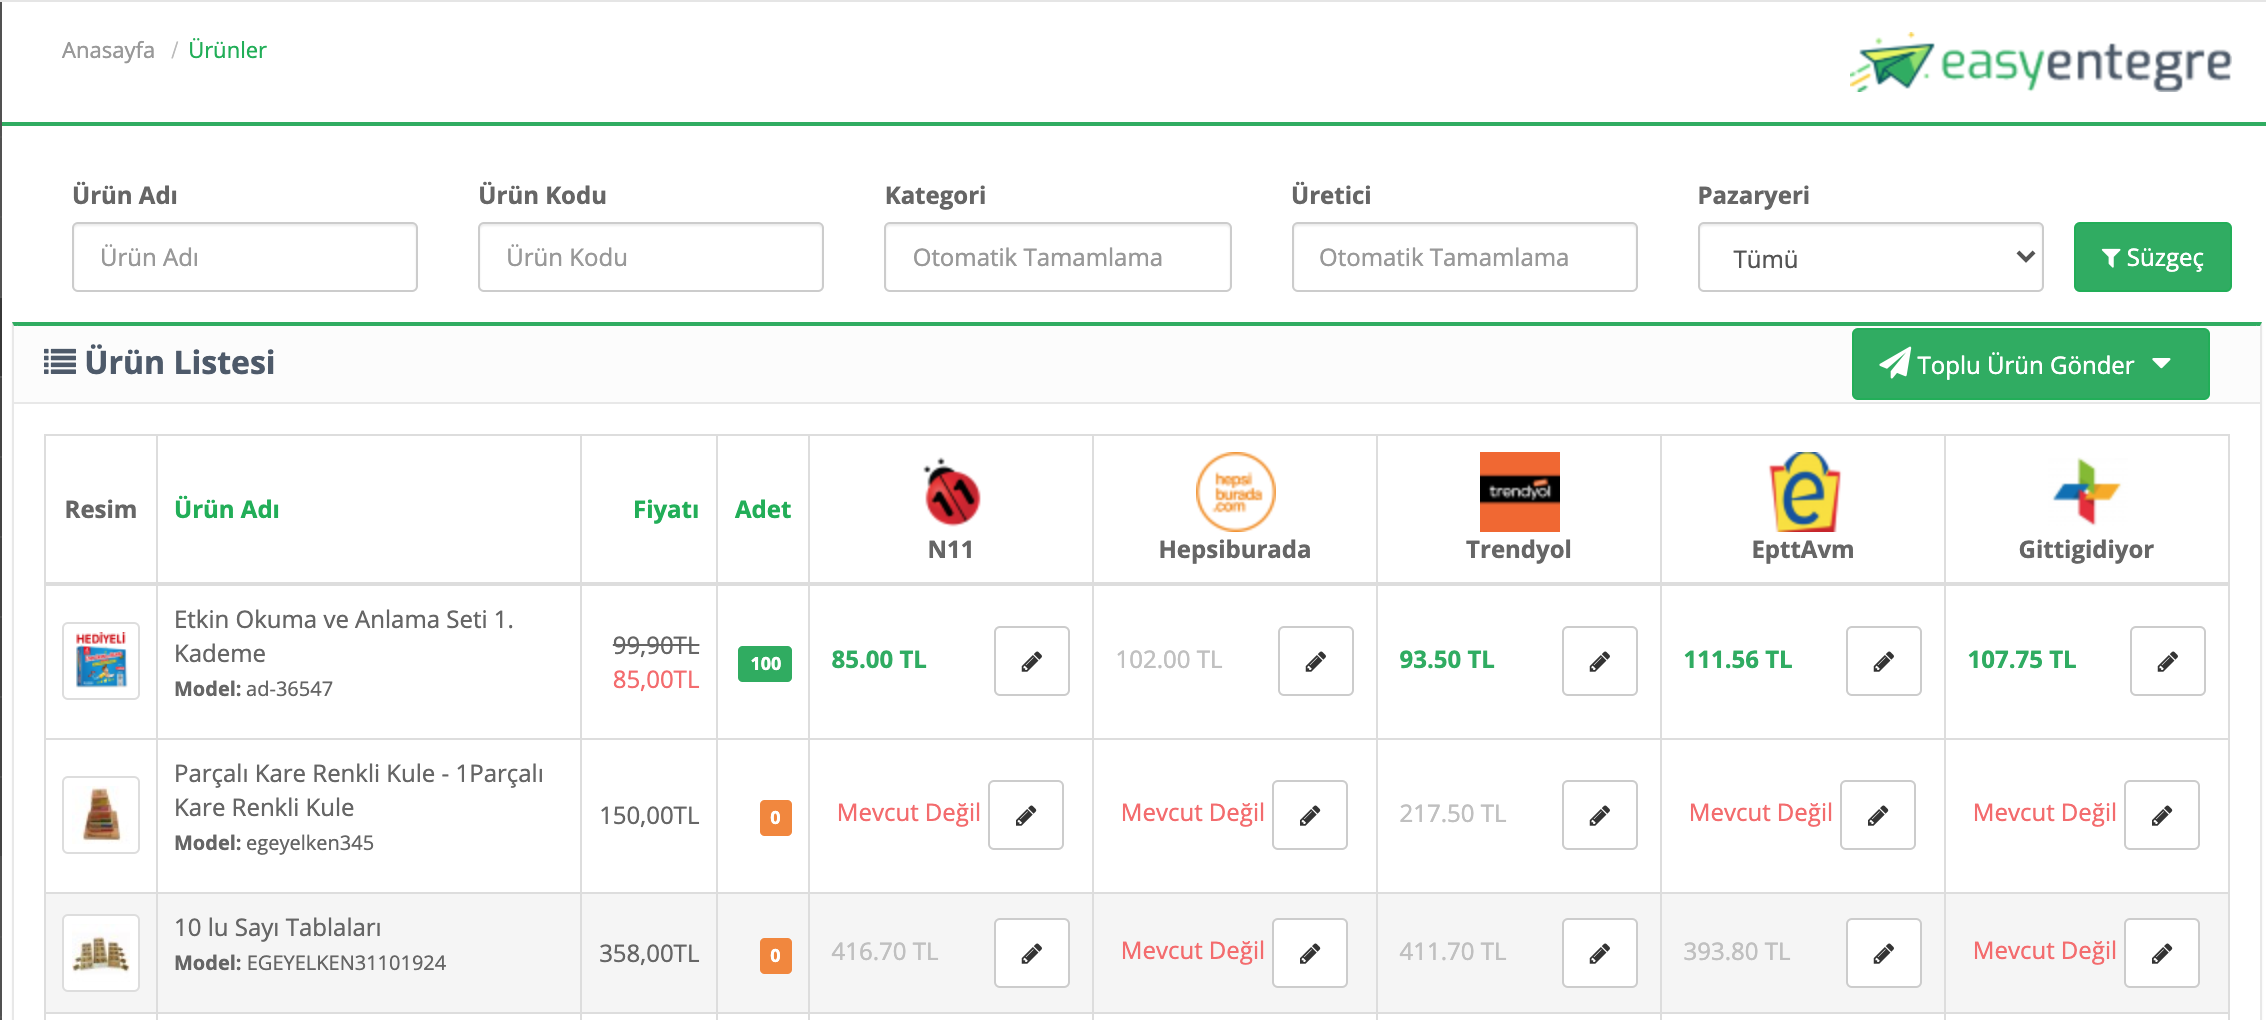Click the 85.00 TL N11 price
The height and width of the screenshot is (1020, 2266).
[879, 660]
